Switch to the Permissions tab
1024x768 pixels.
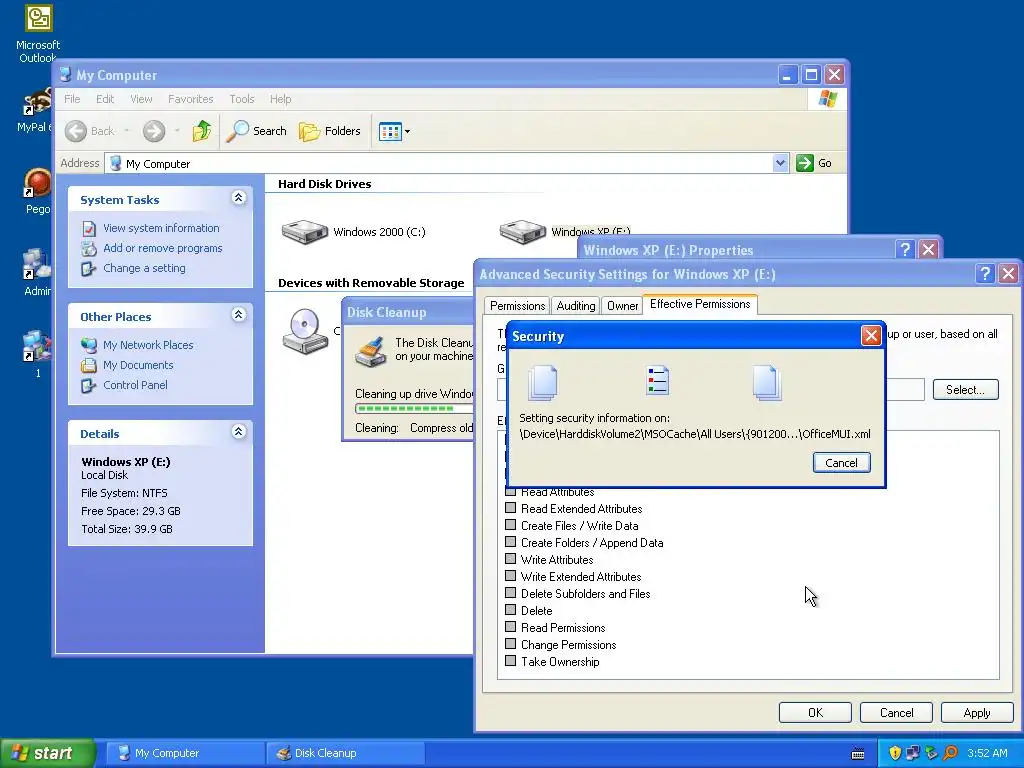(517, 306)
